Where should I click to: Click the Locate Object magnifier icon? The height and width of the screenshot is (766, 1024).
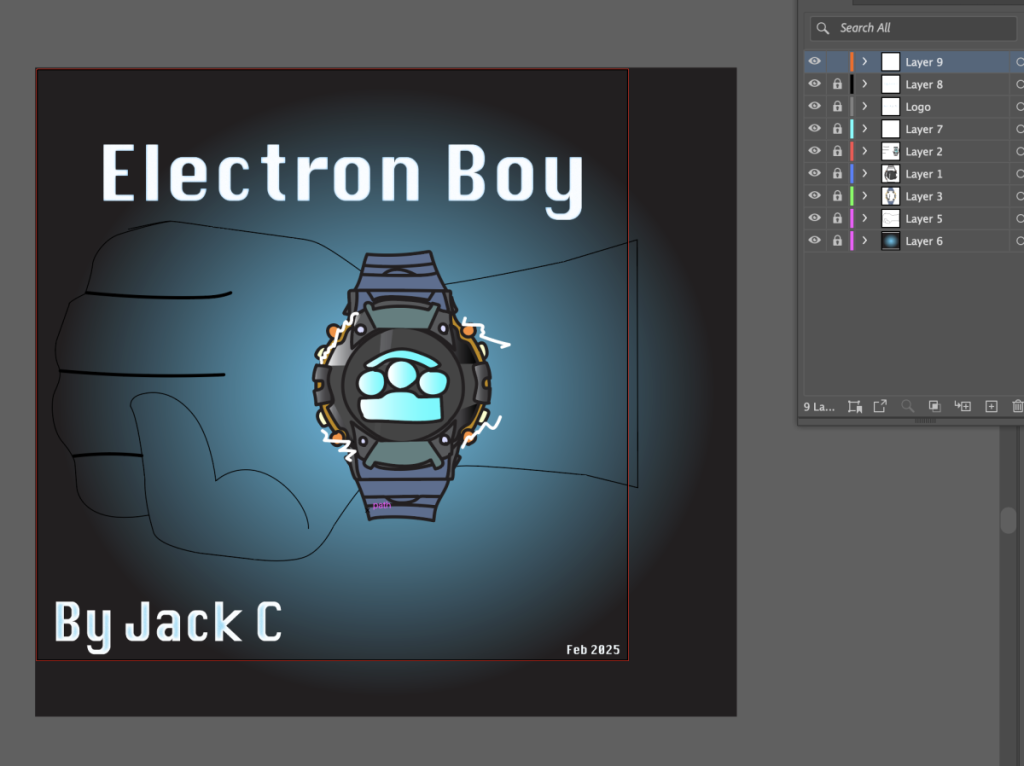coord(908,406)
